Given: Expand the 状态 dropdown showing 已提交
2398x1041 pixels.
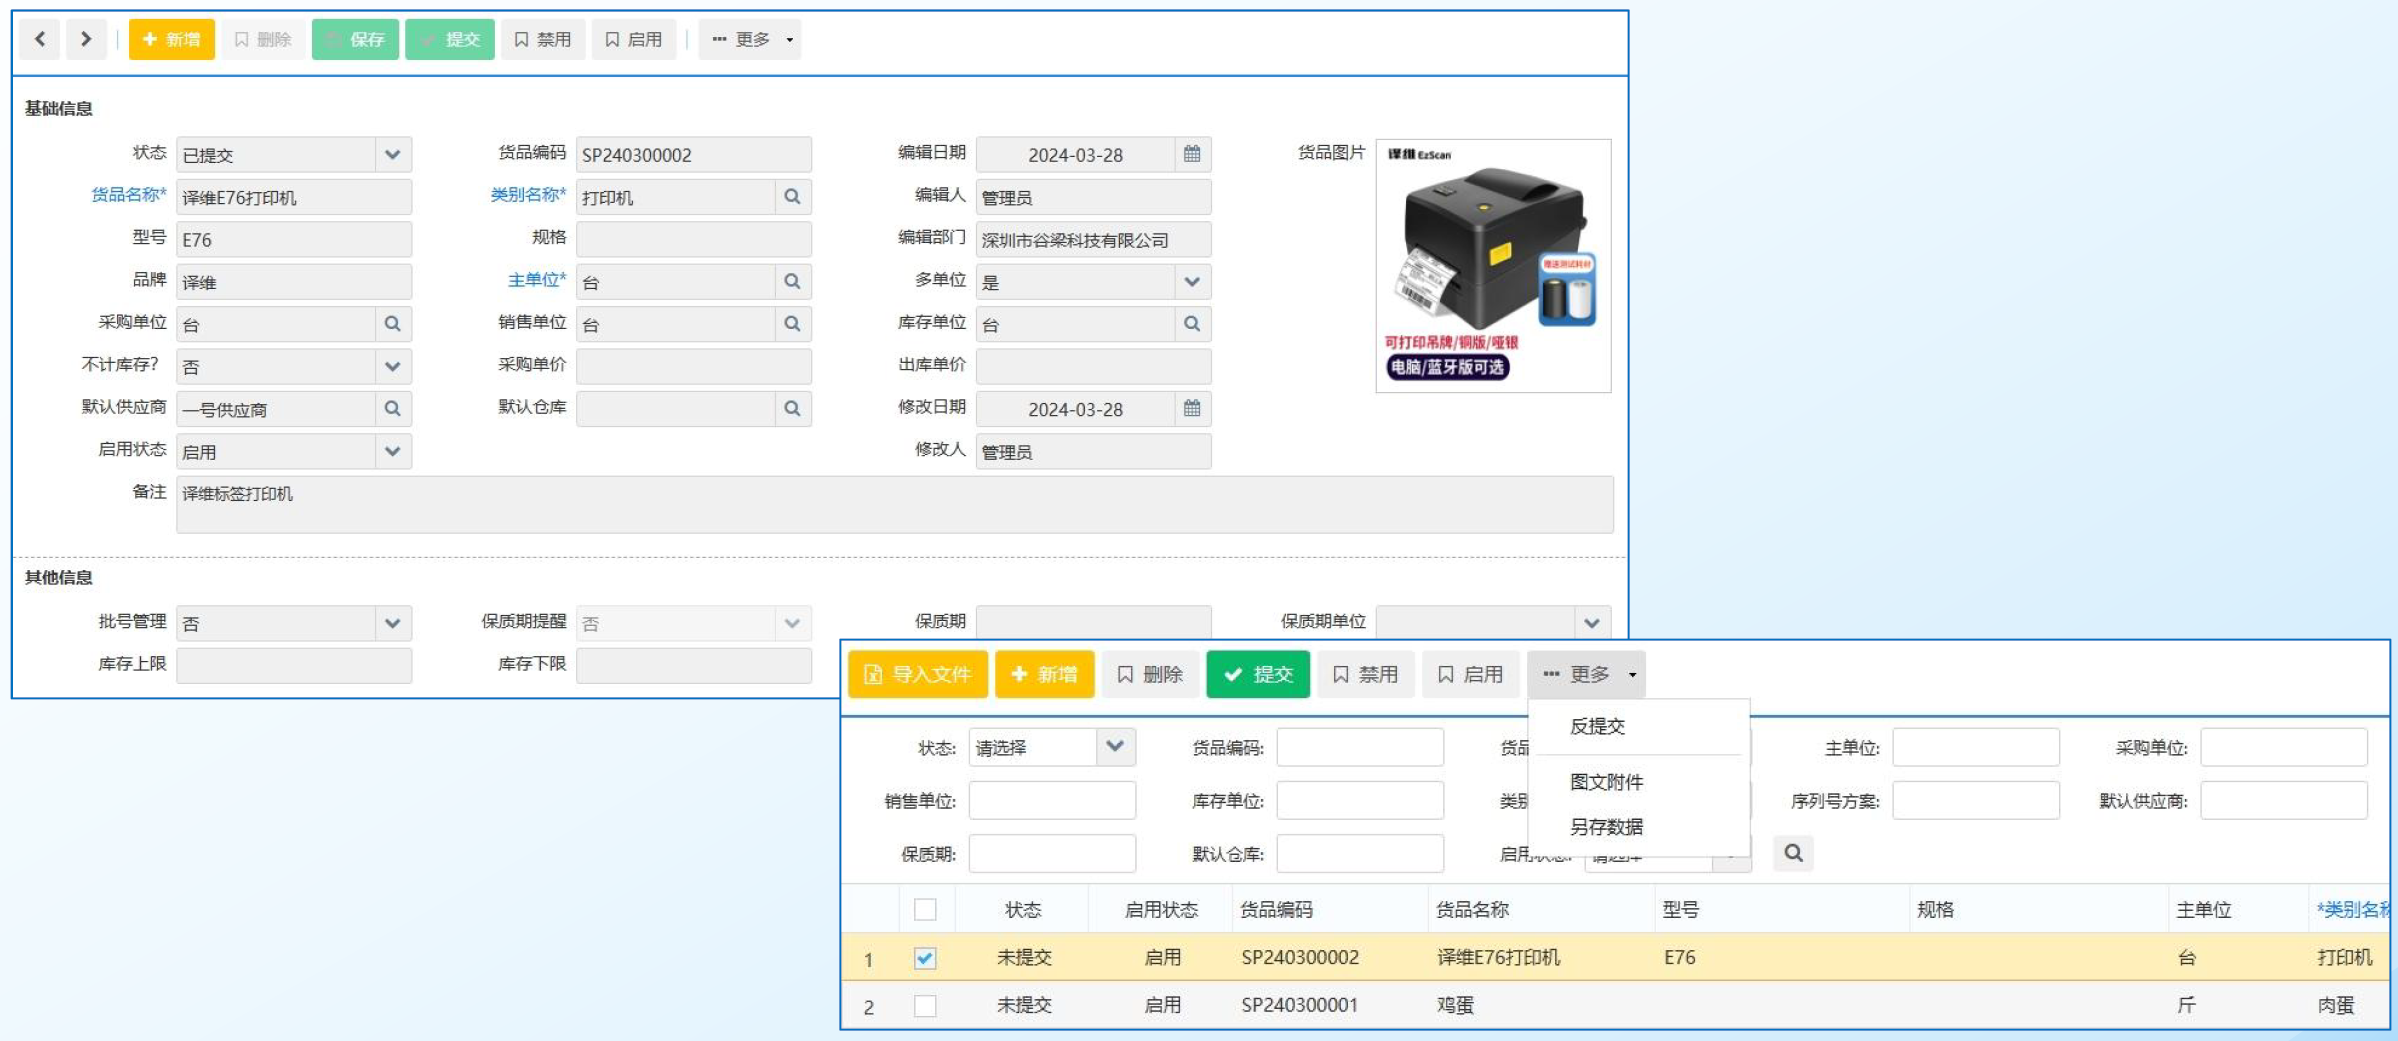Looking at the screenshot, I should (x=392, y=155).
